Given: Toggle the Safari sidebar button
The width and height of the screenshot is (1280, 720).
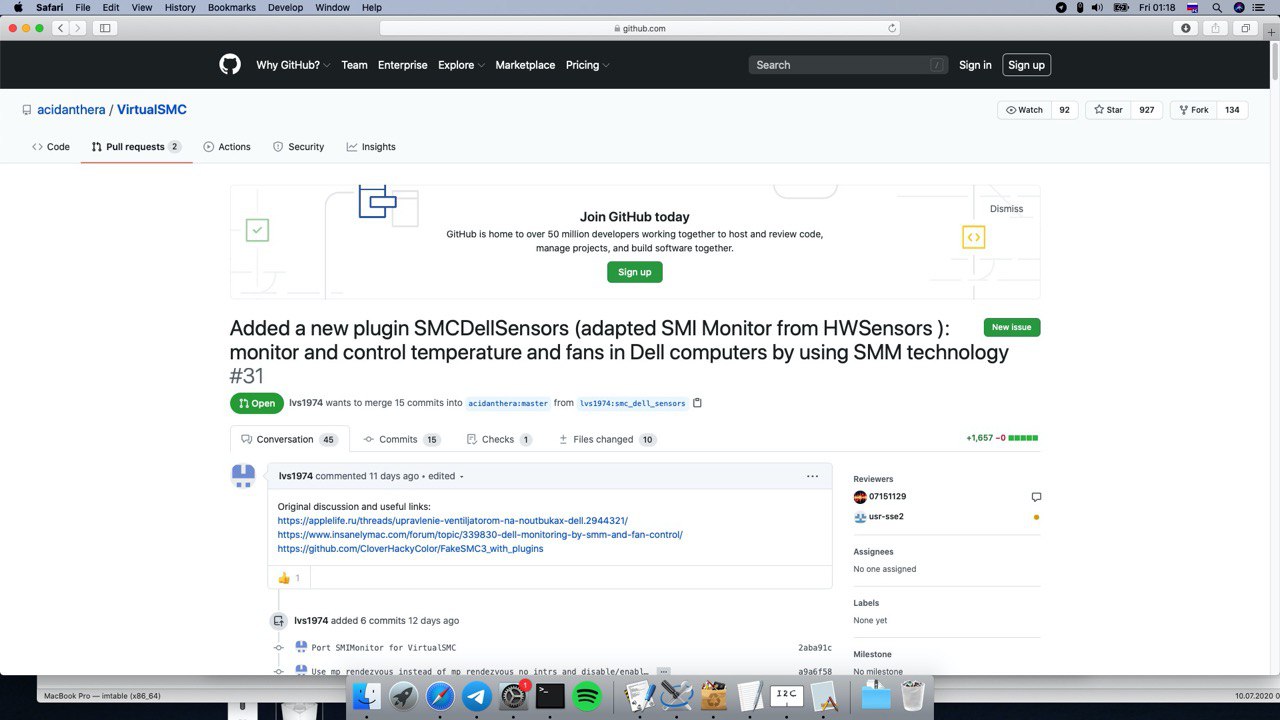Looking at the screenshot, I should (105, 28).
